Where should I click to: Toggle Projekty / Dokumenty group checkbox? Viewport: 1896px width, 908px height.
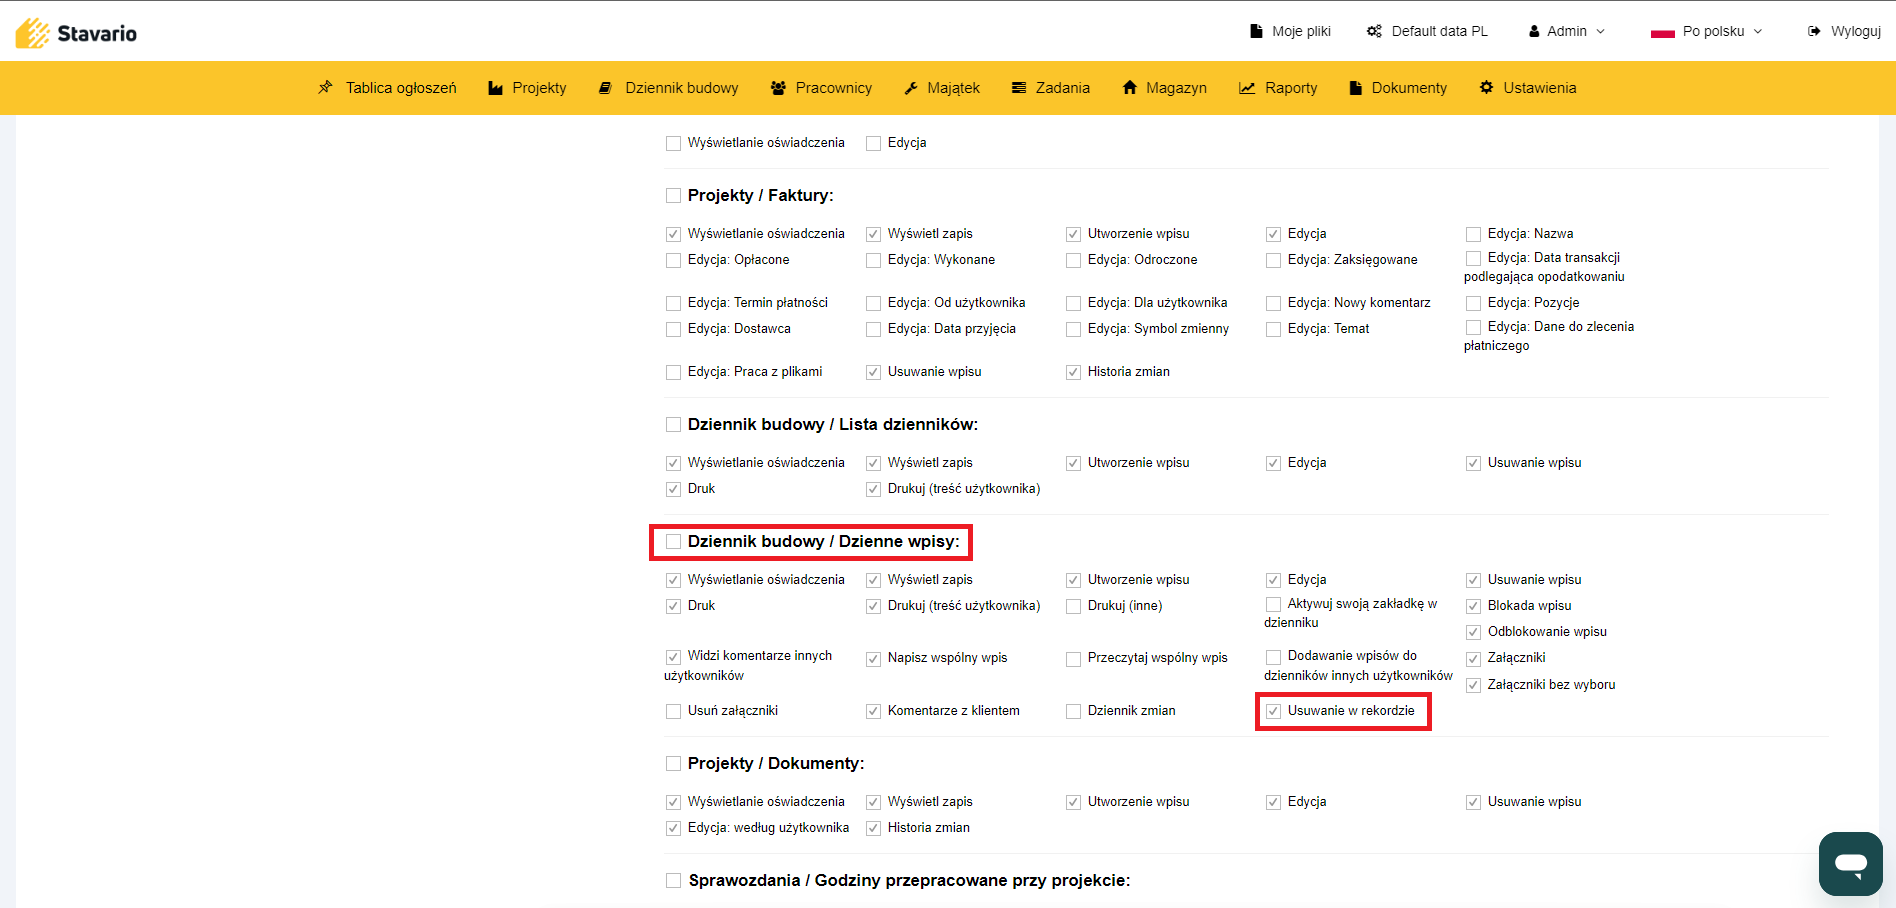coord(673,764)
